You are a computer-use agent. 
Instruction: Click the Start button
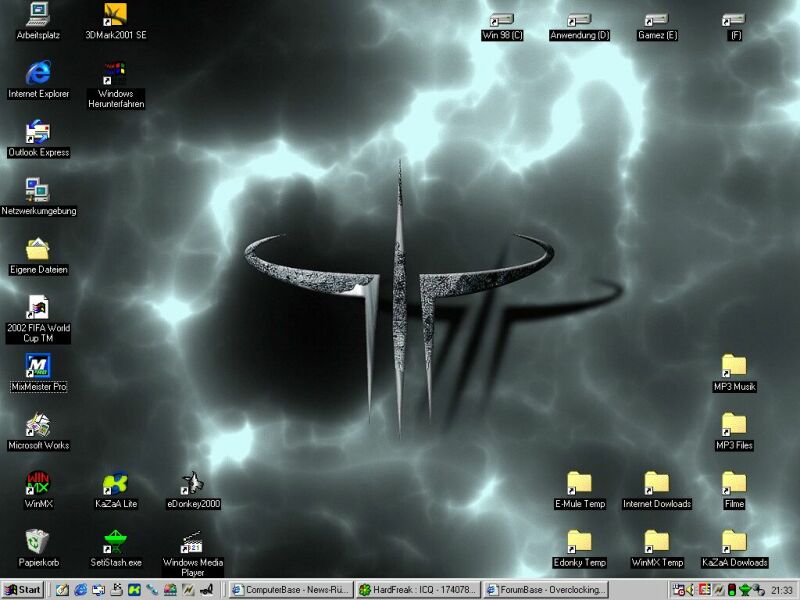22,590
